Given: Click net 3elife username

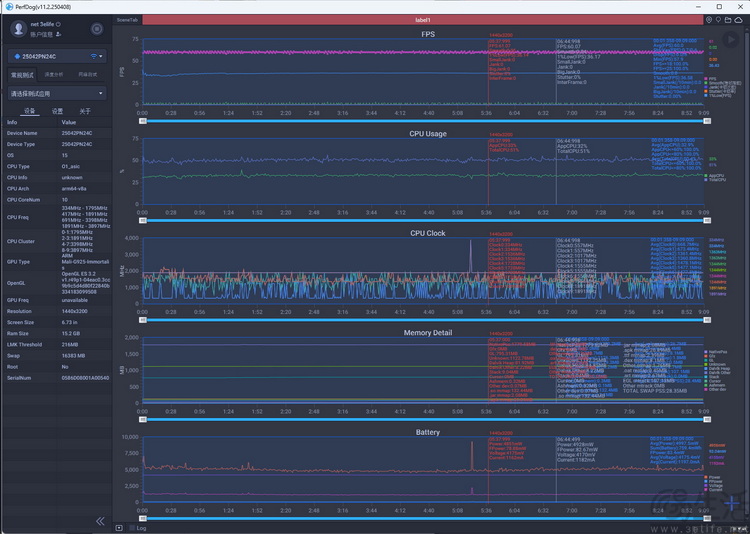Looking at the screenshot, I should [x=42, y=24].
